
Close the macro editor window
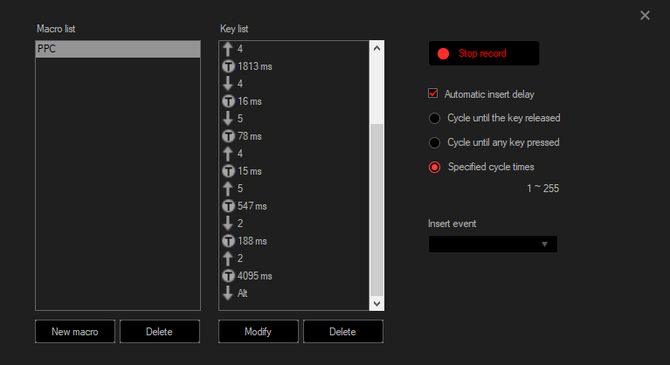[x=645, y=15]
